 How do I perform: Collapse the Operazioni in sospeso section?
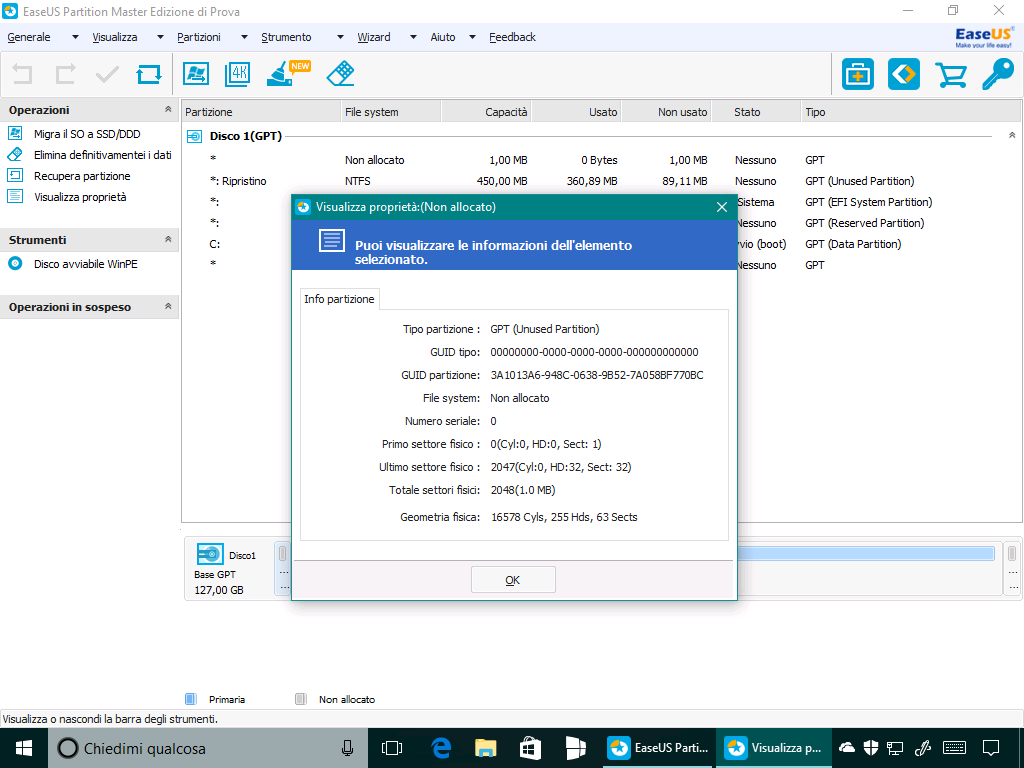point(168,306)
